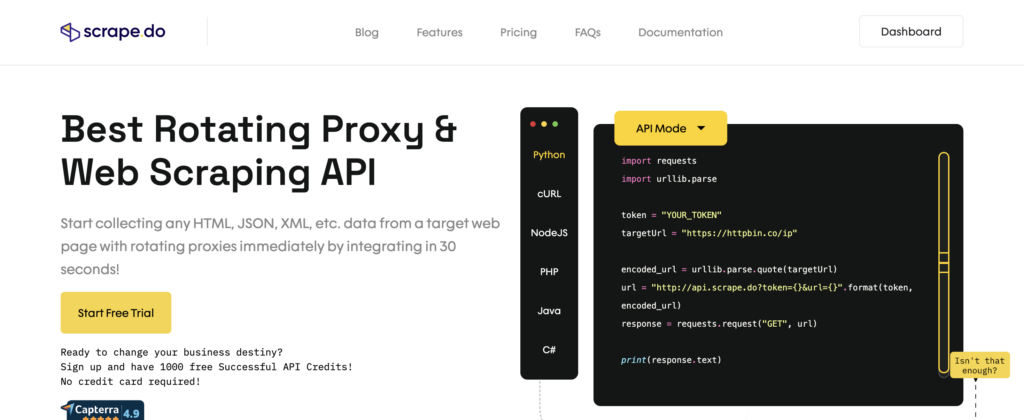Click the "No credit card required!" text
Viewport: 1024px width, 420px height.
click(x=131, y=381)
